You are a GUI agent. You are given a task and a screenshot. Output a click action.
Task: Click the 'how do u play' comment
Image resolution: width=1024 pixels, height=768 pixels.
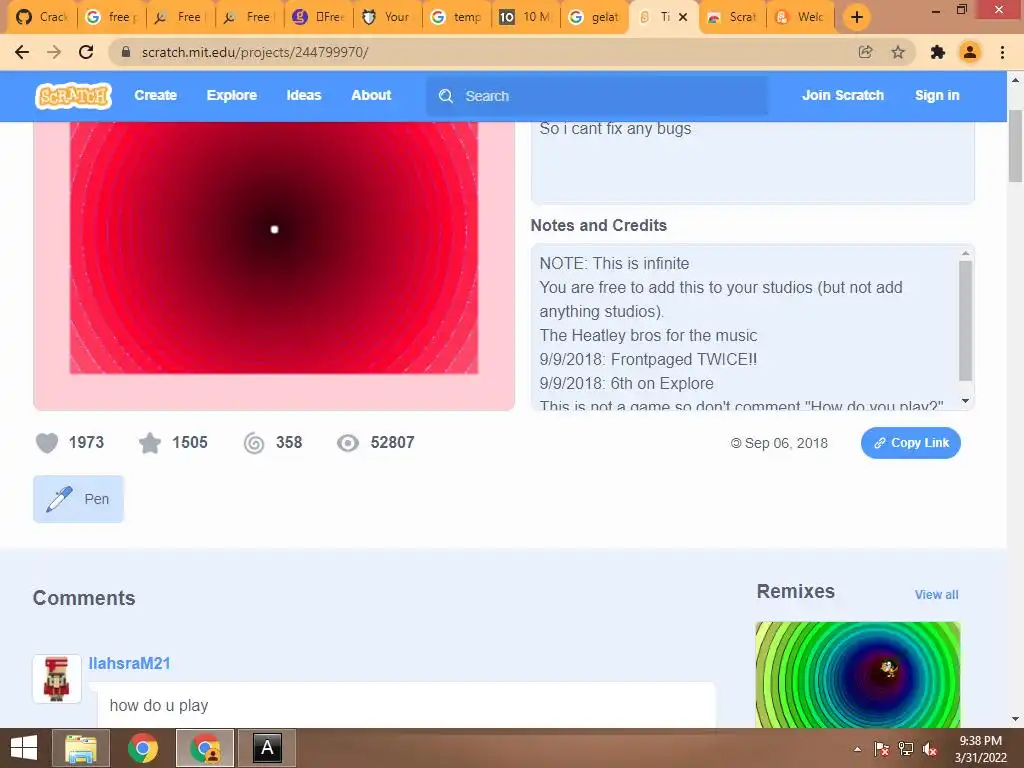[159, 705]
